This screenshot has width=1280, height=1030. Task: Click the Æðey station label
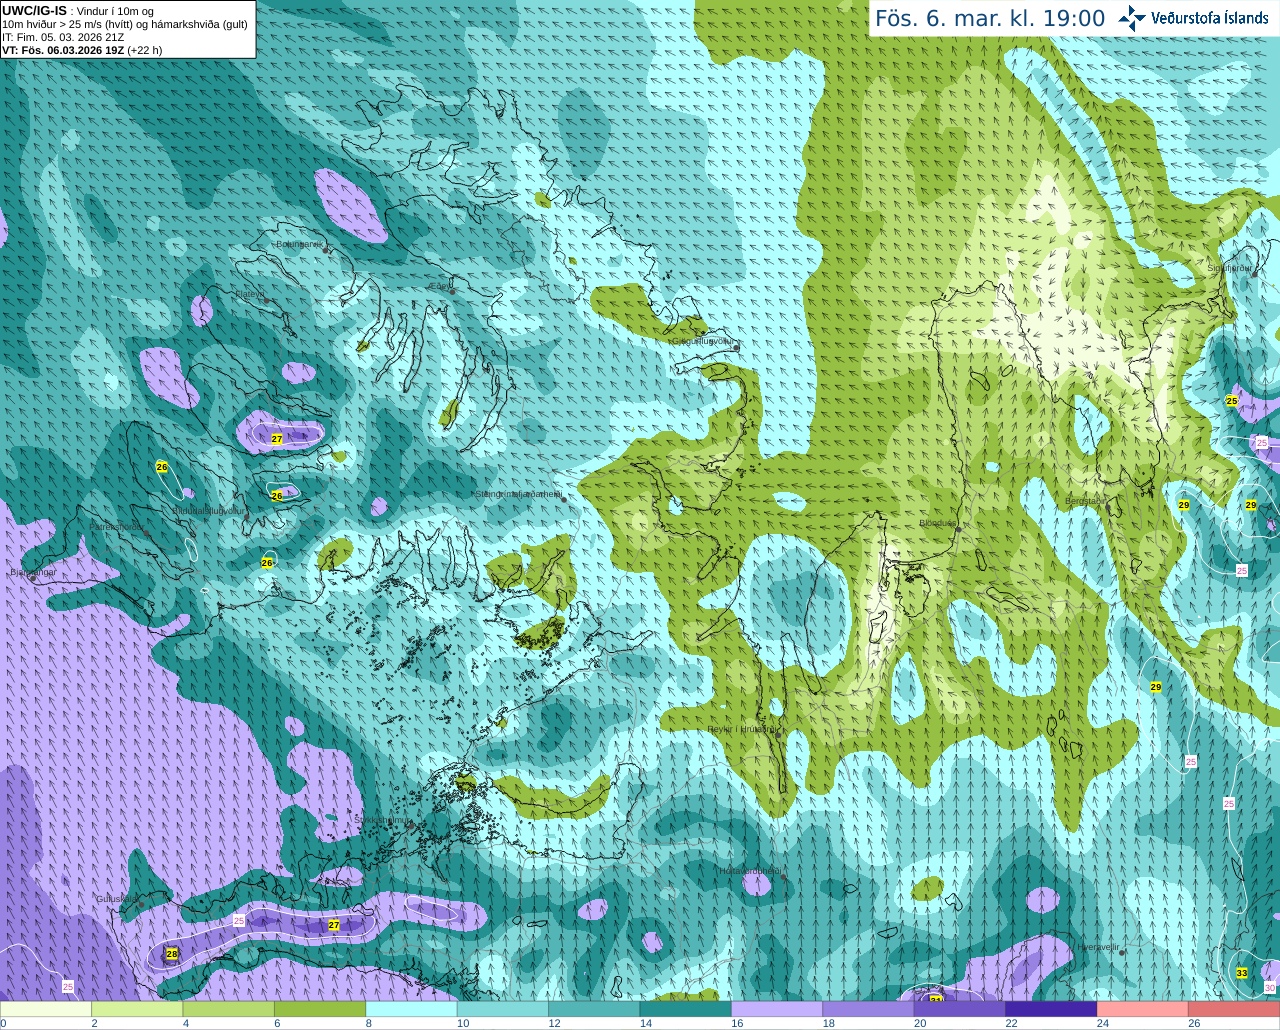(440, 286)
